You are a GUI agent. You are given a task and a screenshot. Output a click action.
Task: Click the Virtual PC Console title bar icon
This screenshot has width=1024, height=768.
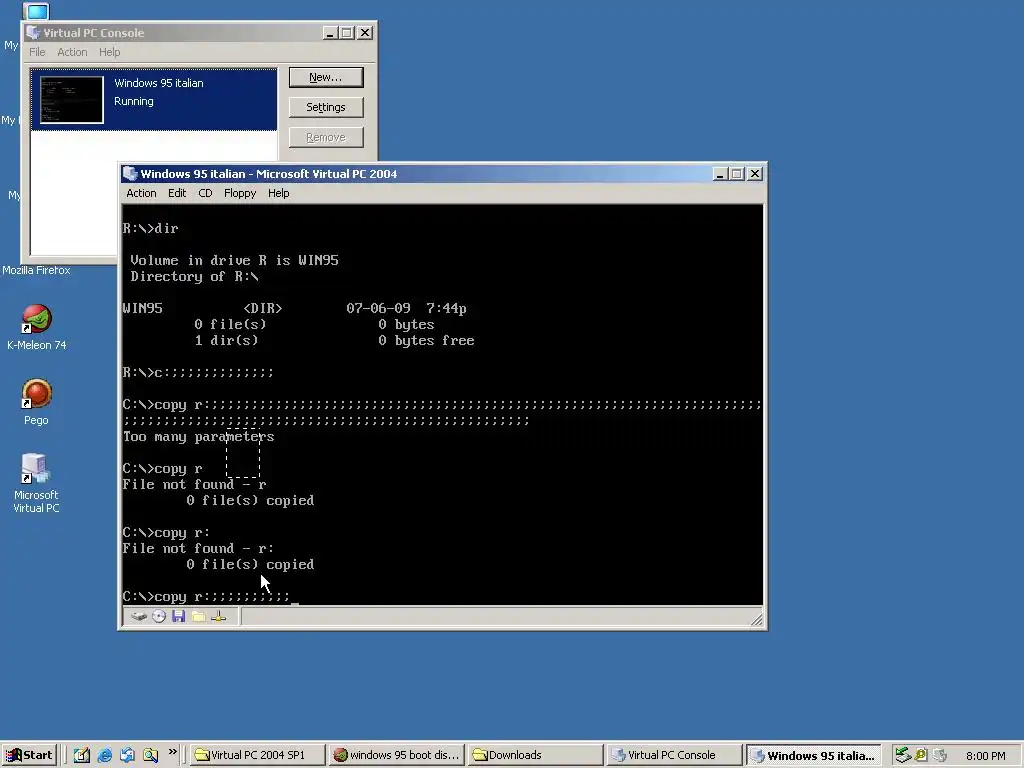pos(33,33)
